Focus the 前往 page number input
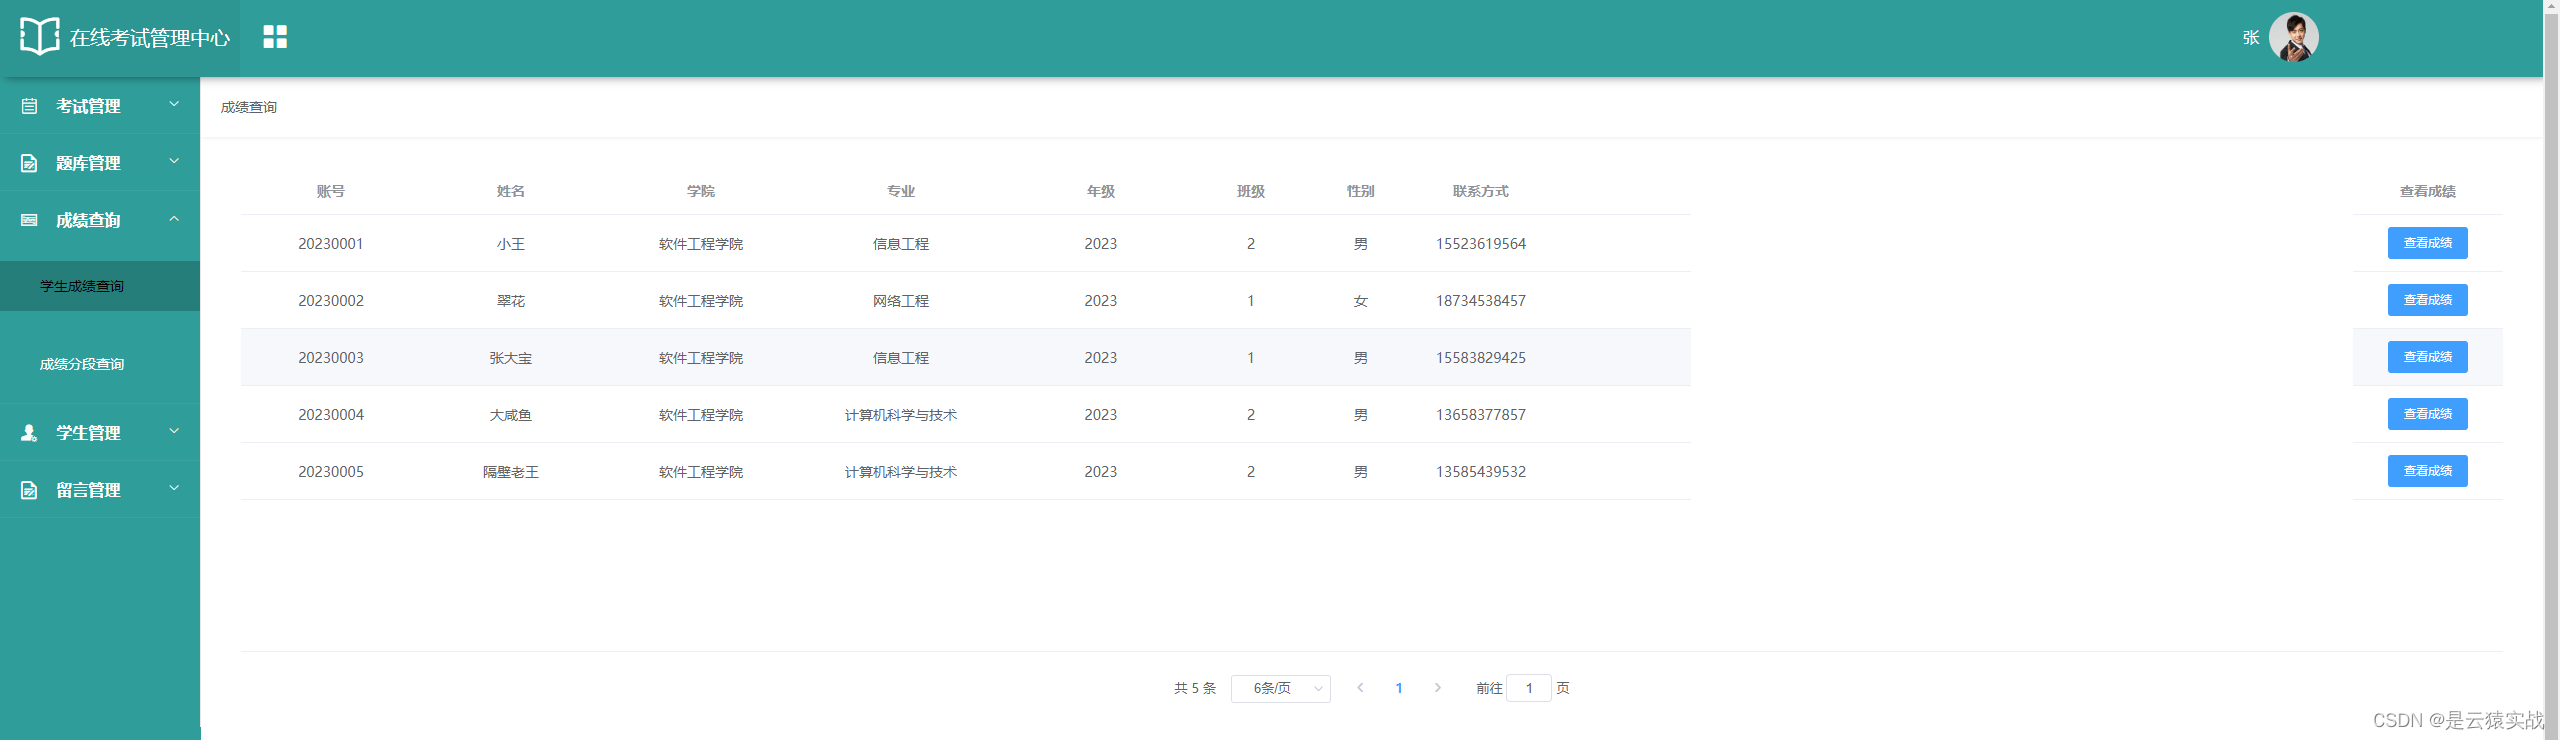 1529,688
